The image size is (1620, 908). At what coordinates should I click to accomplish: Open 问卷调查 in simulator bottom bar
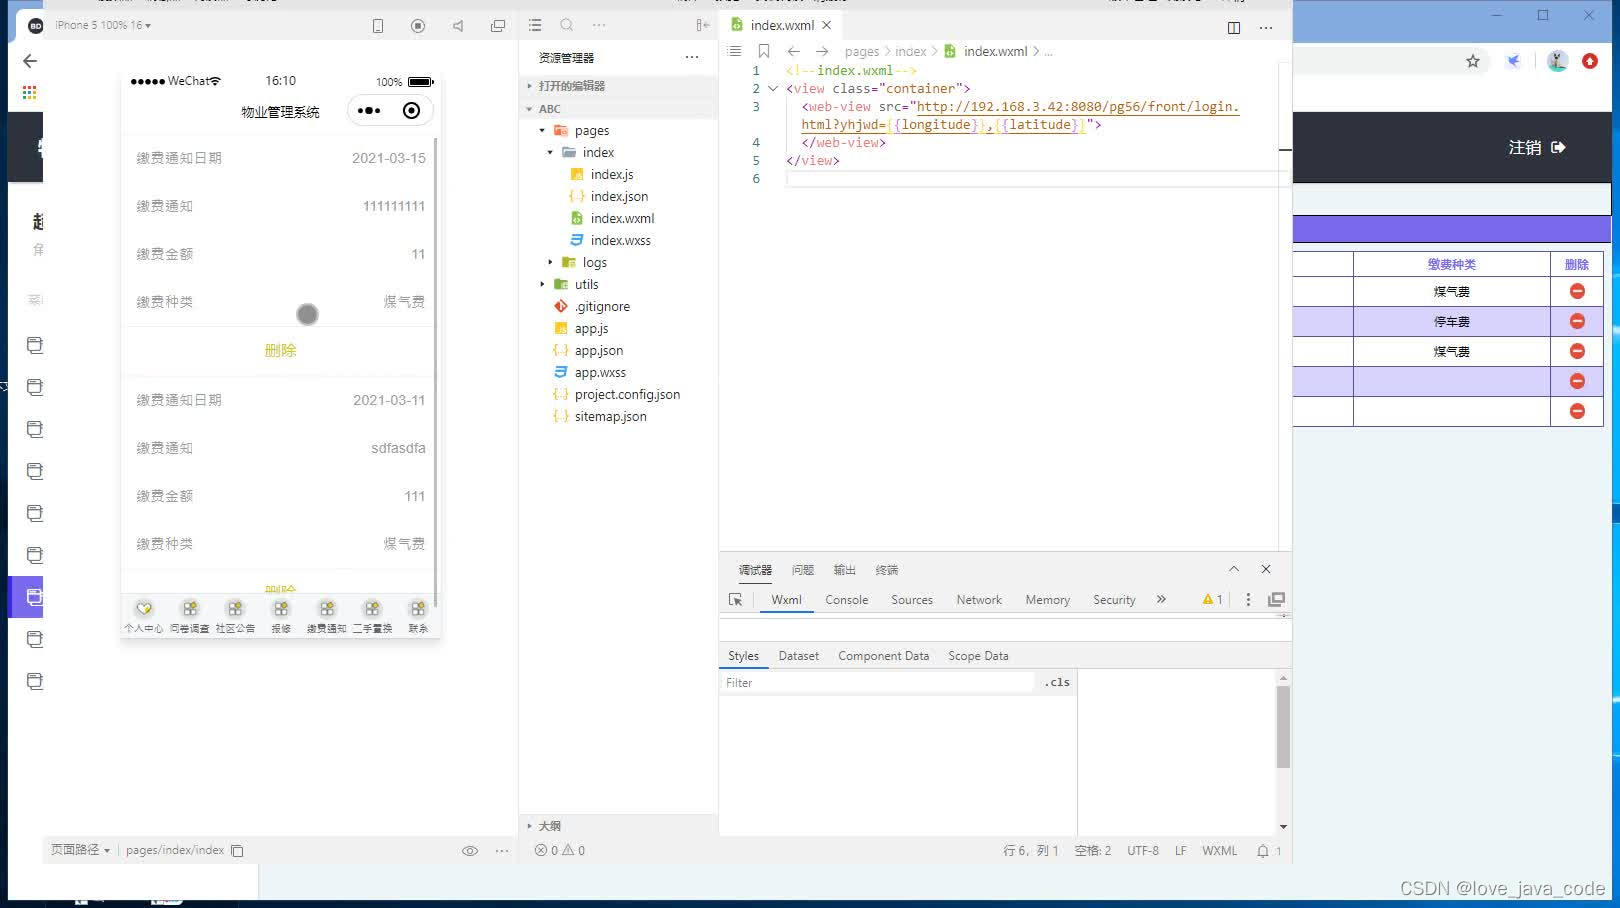pos(190,615)
